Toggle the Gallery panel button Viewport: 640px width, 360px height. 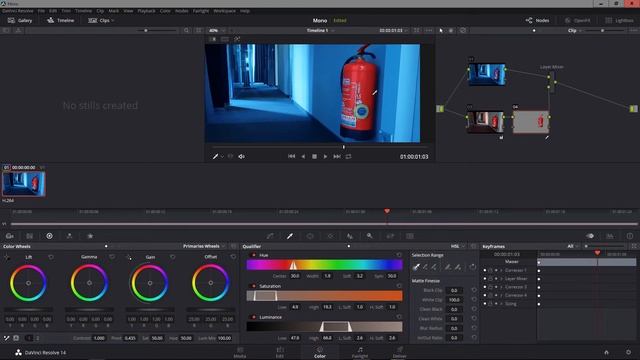20,20
